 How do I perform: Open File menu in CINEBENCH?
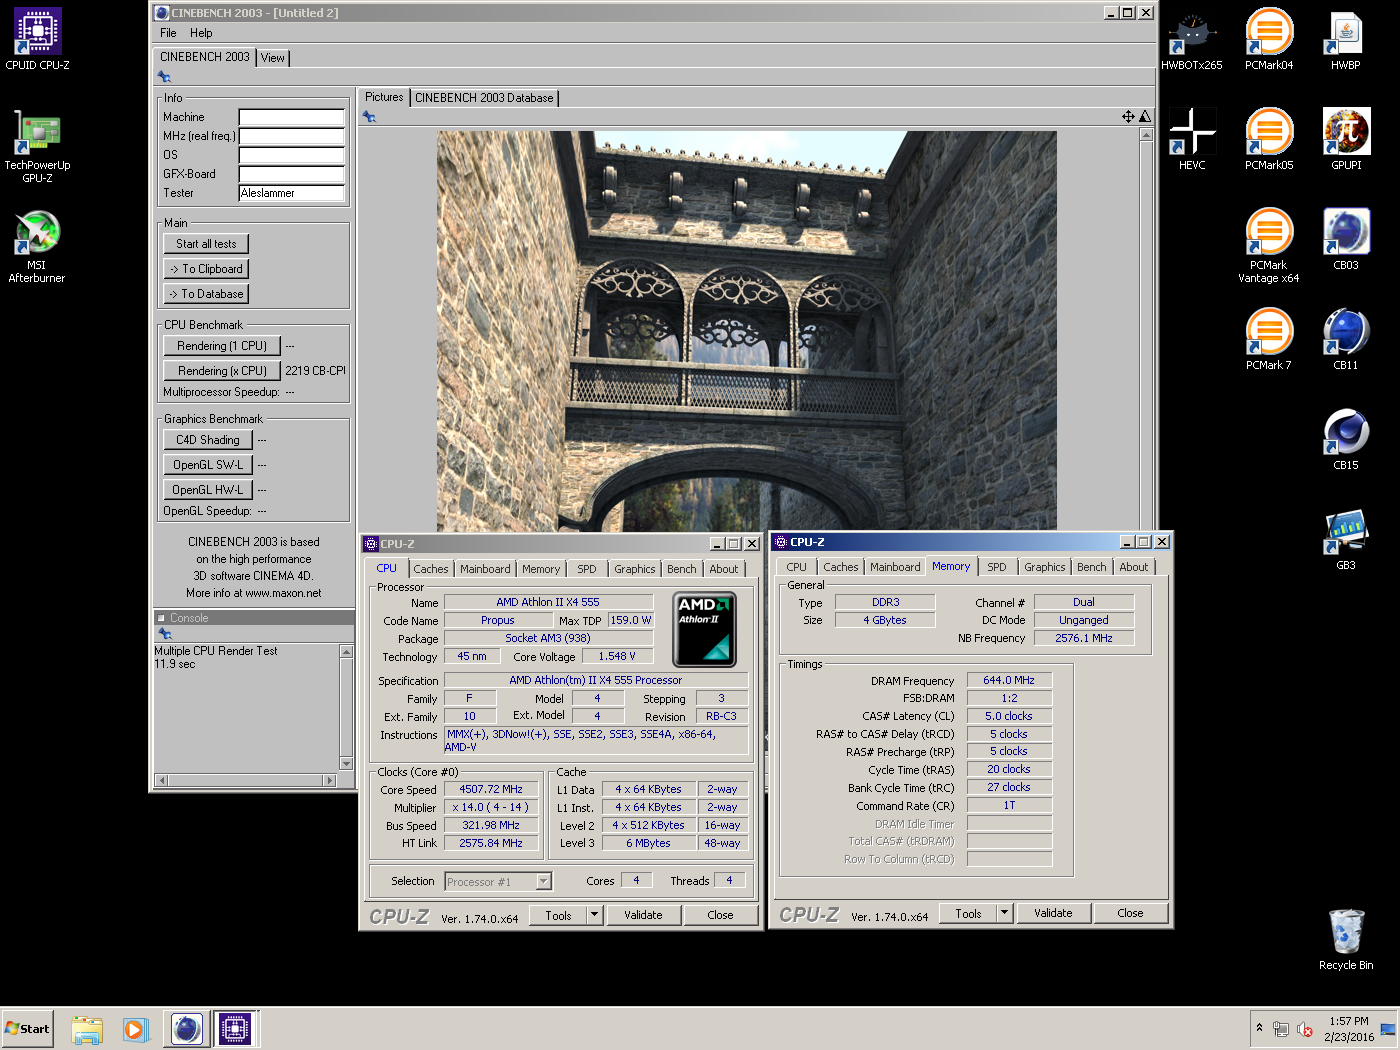point(168,33)
